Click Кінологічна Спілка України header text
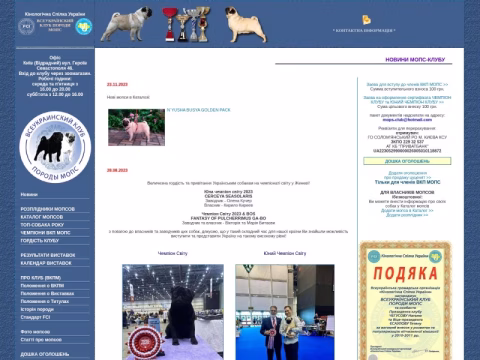 pyautogui.click(x=55, y=14)
